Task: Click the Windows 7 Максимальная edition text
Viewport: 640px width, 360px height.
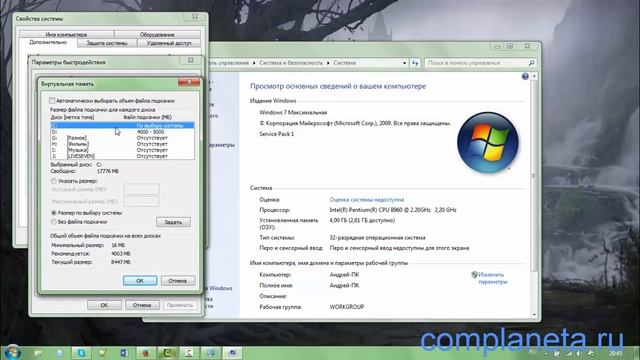Action: (293, 112)
